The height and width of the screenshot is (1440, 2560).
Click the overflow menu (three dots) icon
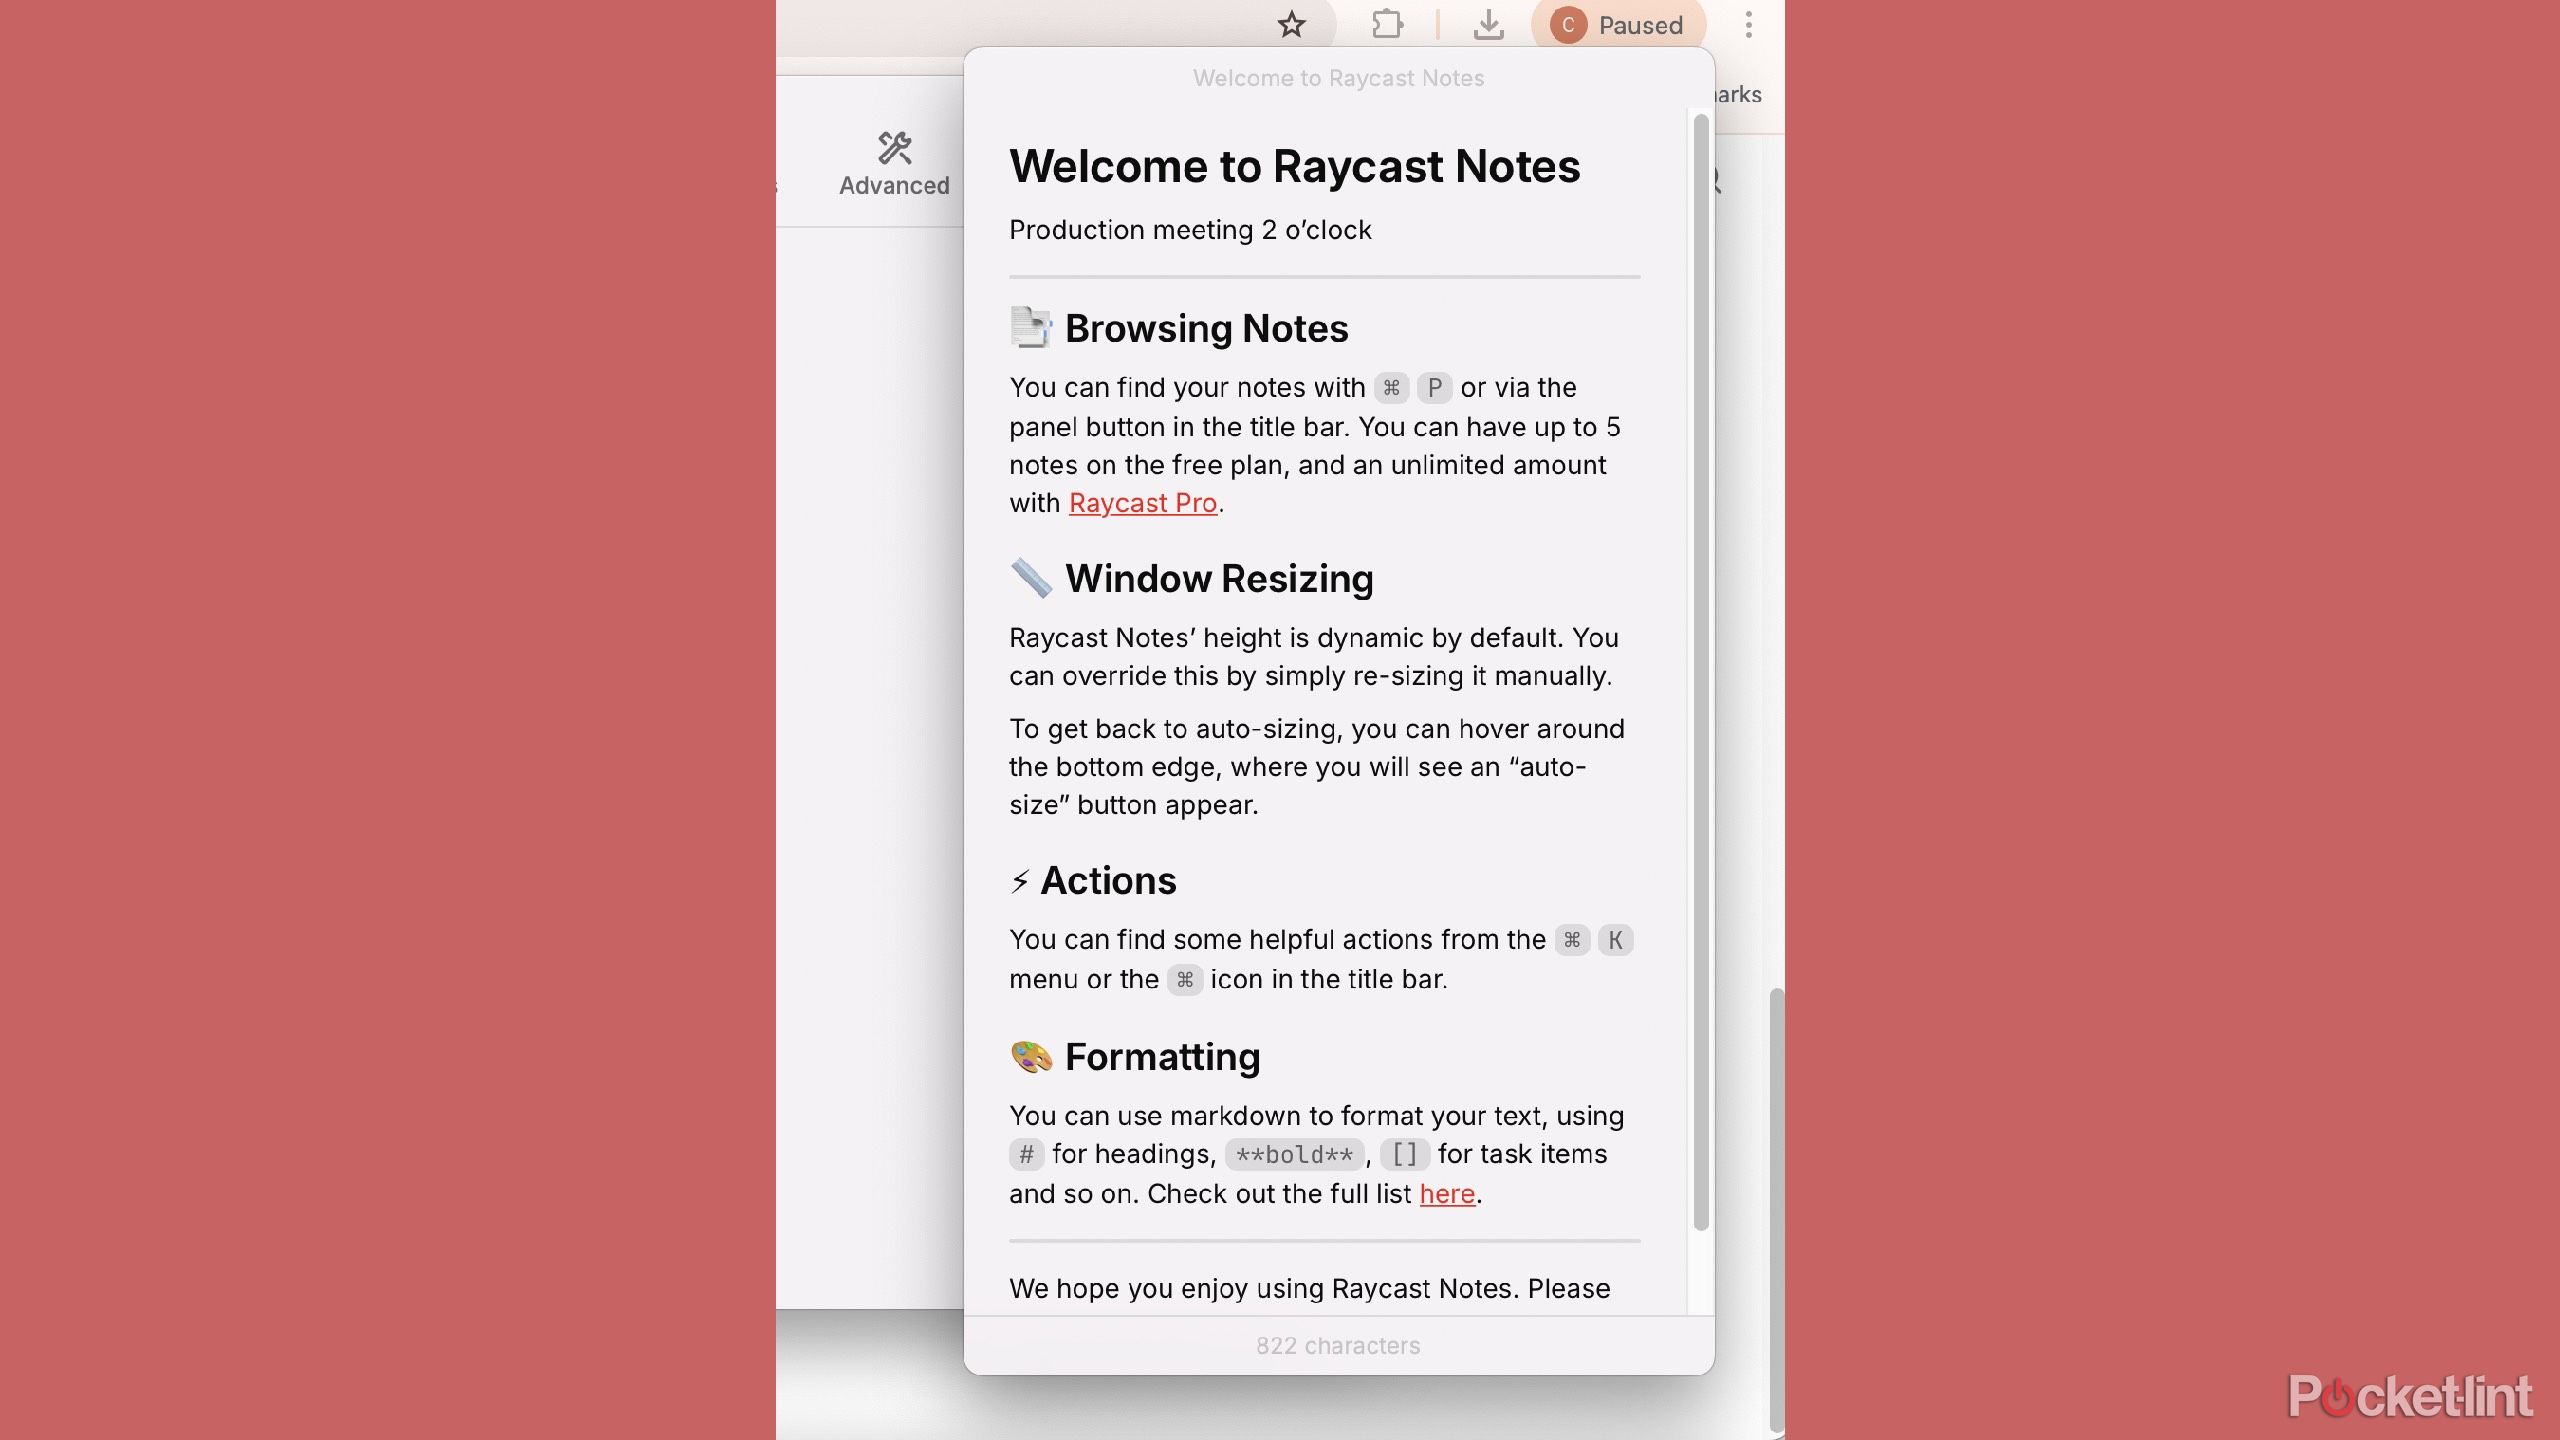(1748, 25)
